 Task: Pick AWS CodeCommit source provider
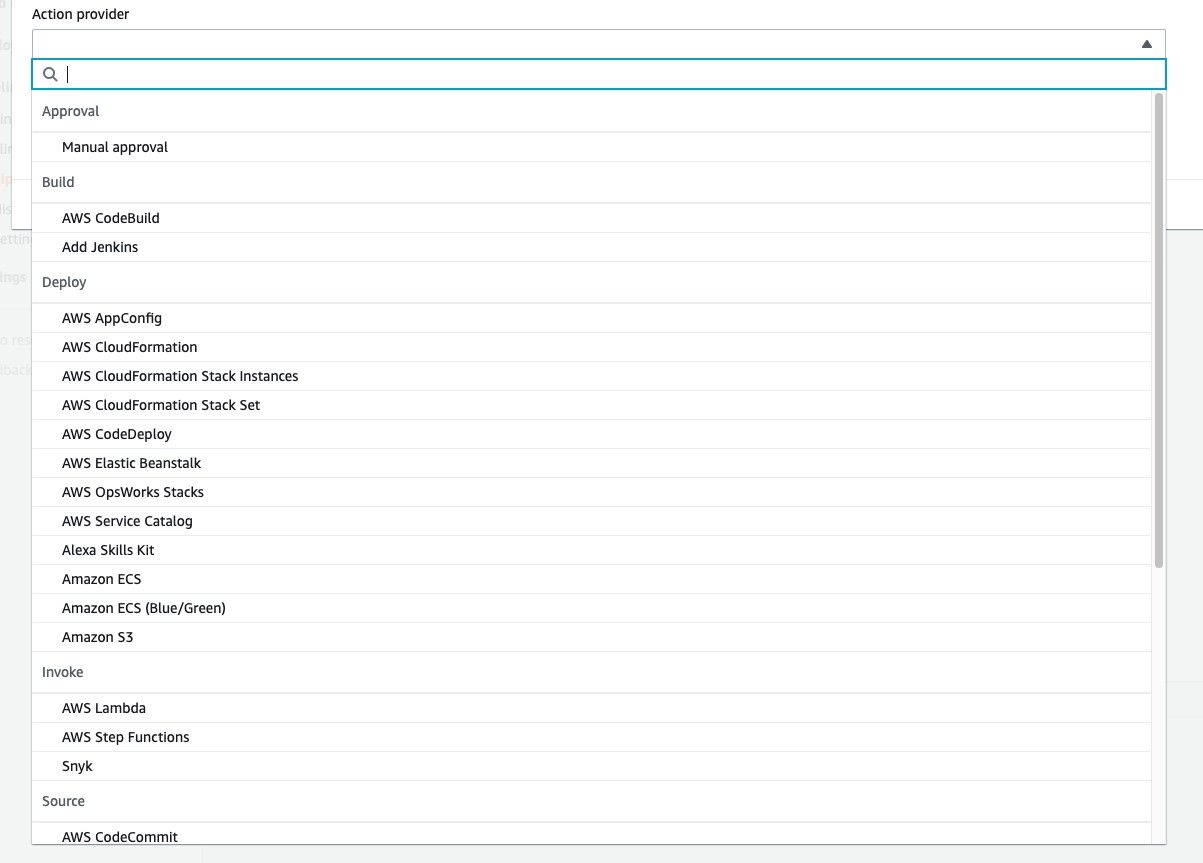[x=592, y=836]
